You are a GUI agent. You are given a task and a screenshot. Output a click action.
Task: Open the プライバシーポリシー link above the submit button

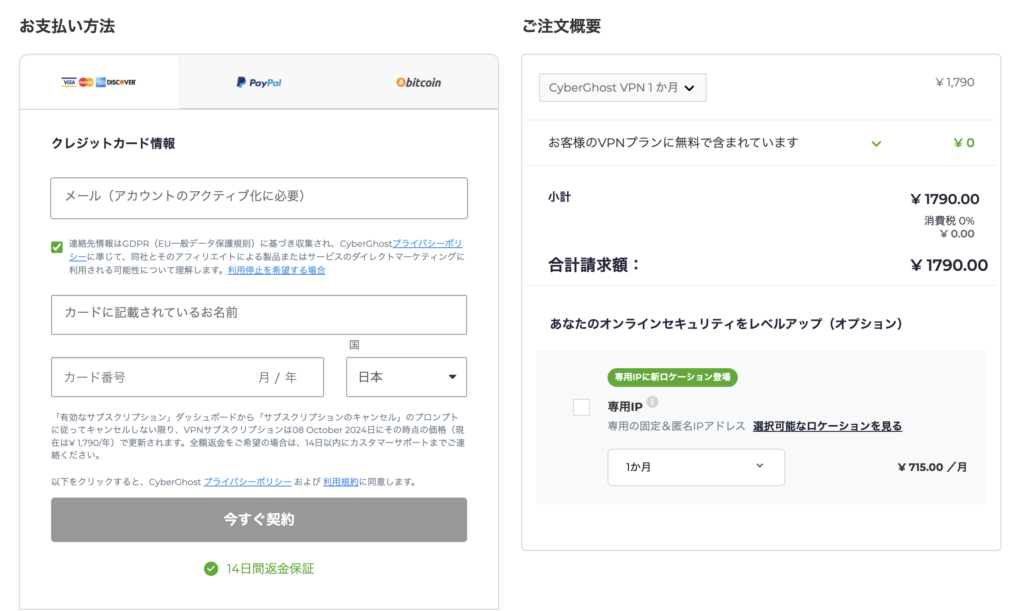tap(247, 482)
